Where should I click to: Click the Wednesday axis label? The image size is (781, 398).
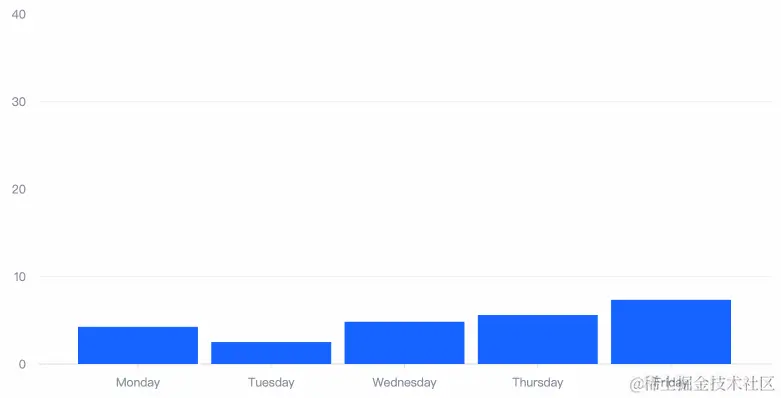tap(404, 383)
